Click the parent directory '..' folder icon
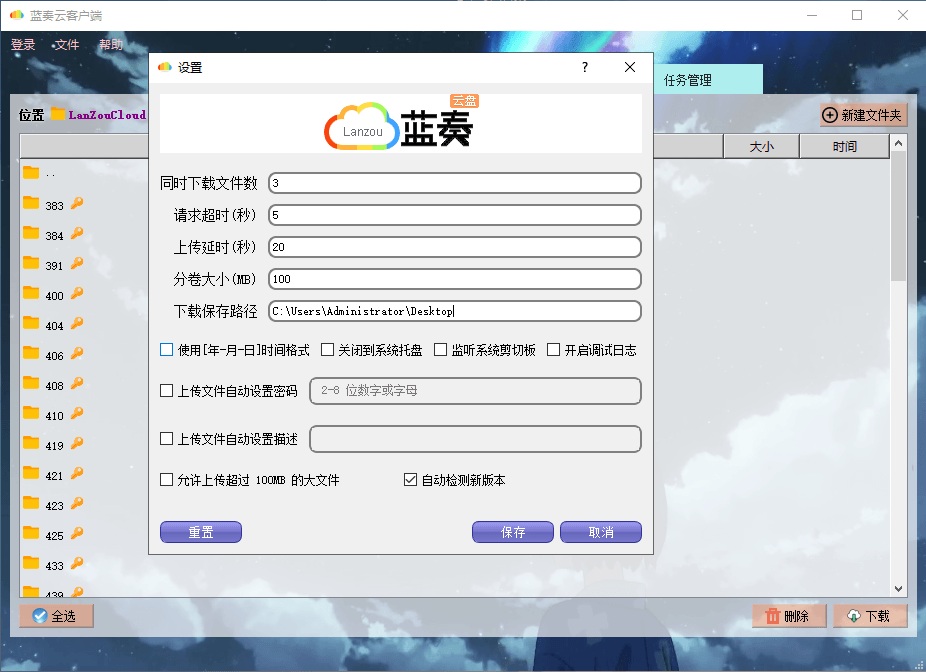Screen dimensions: 926x672 (x=31, y=172)
